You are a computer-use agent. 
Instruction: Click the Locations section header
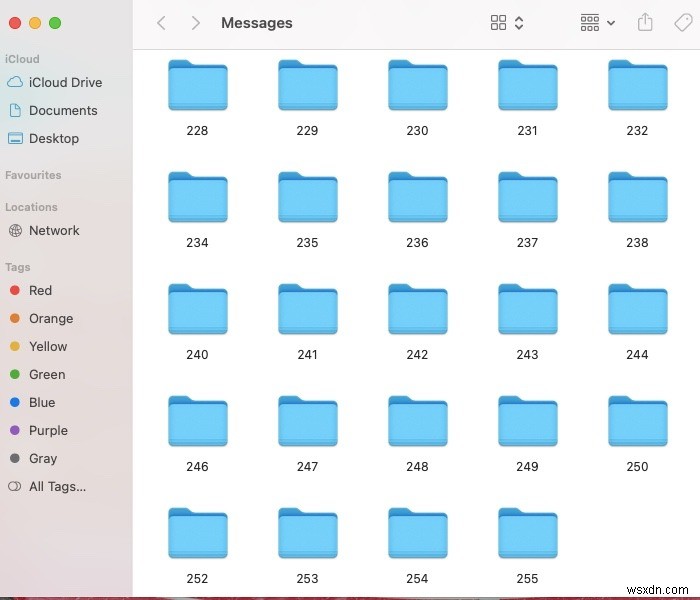31,207
